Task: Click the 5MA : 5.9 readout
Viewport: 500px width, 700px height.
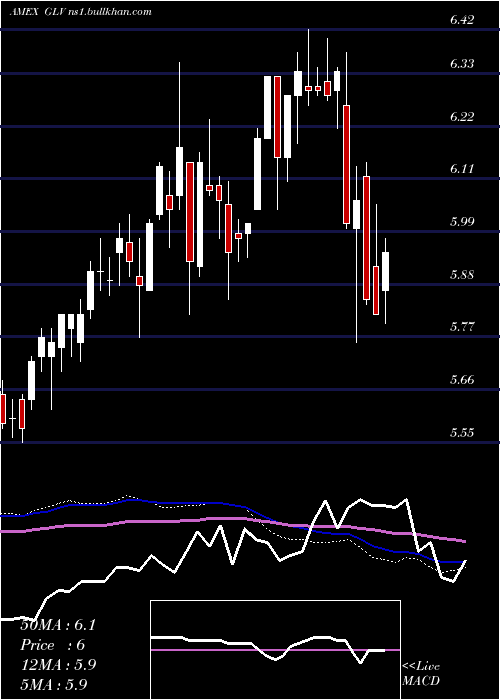Action: (53, 684)
